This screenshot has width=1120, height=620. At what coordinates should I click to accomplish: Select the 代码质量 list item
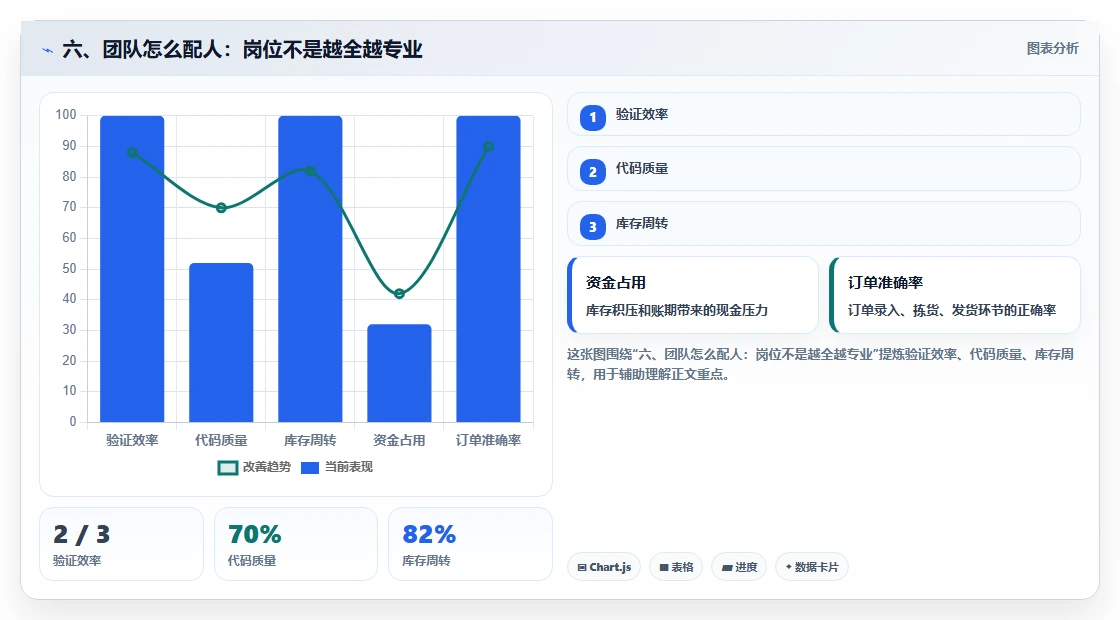coord(824,169)
